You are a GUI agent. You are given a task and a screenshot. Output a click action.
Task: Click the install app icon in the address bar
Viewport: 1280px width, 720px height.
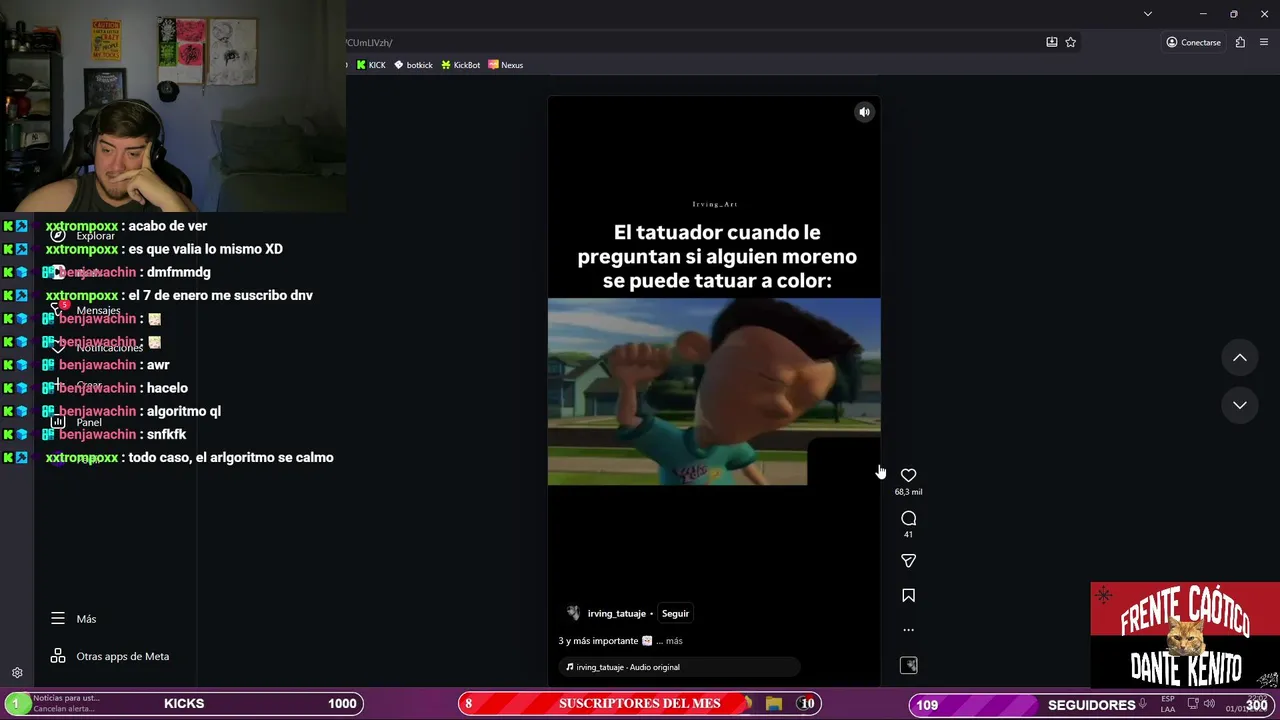[x=1051, y=42]
